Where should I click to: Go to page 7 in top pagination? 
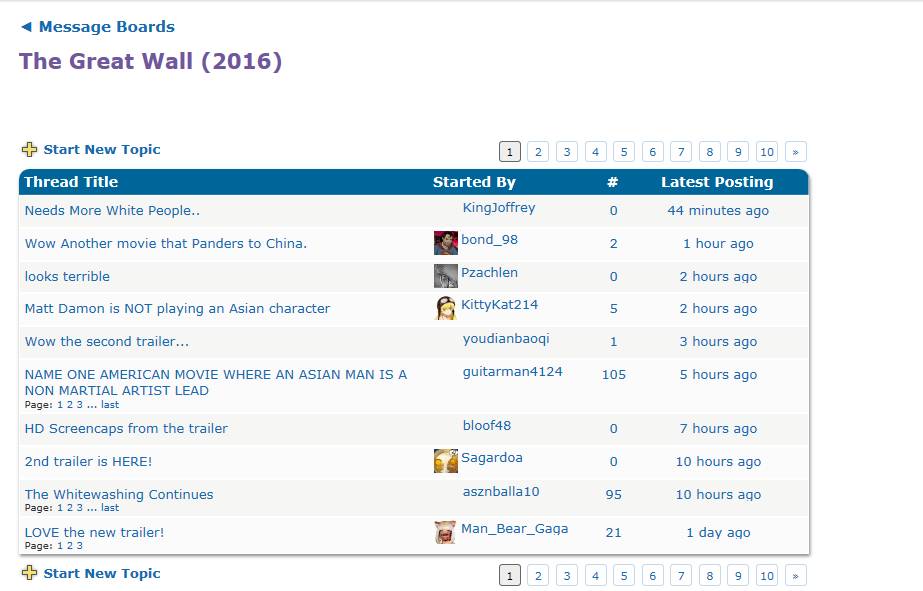(x=681, y=152)
